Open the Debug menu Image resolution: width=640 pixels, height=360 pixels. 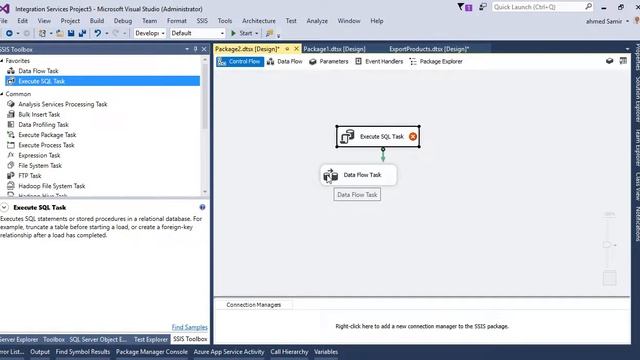(x=122, y=21)
